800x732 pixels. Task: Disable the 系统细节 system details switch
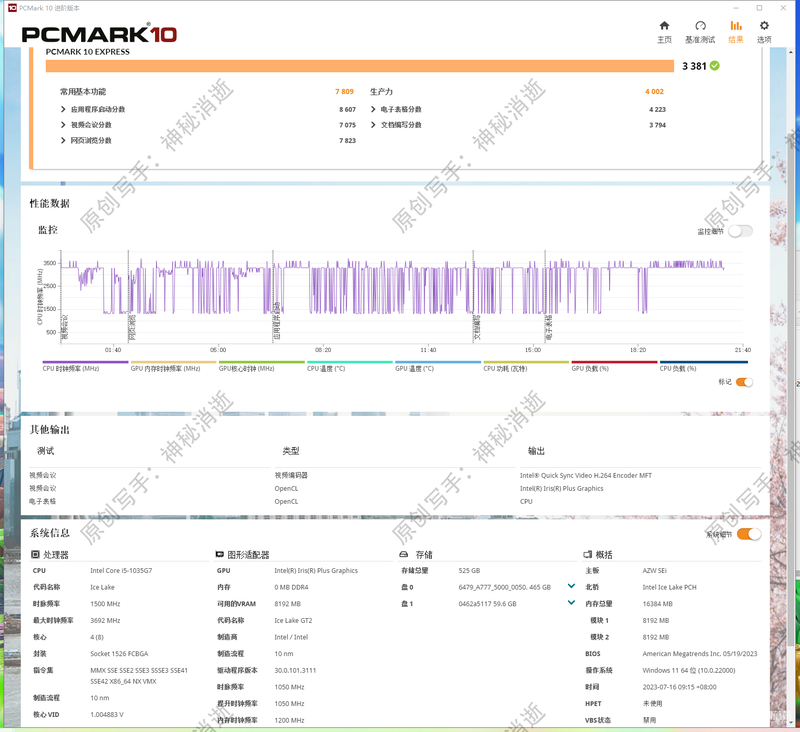749,534
